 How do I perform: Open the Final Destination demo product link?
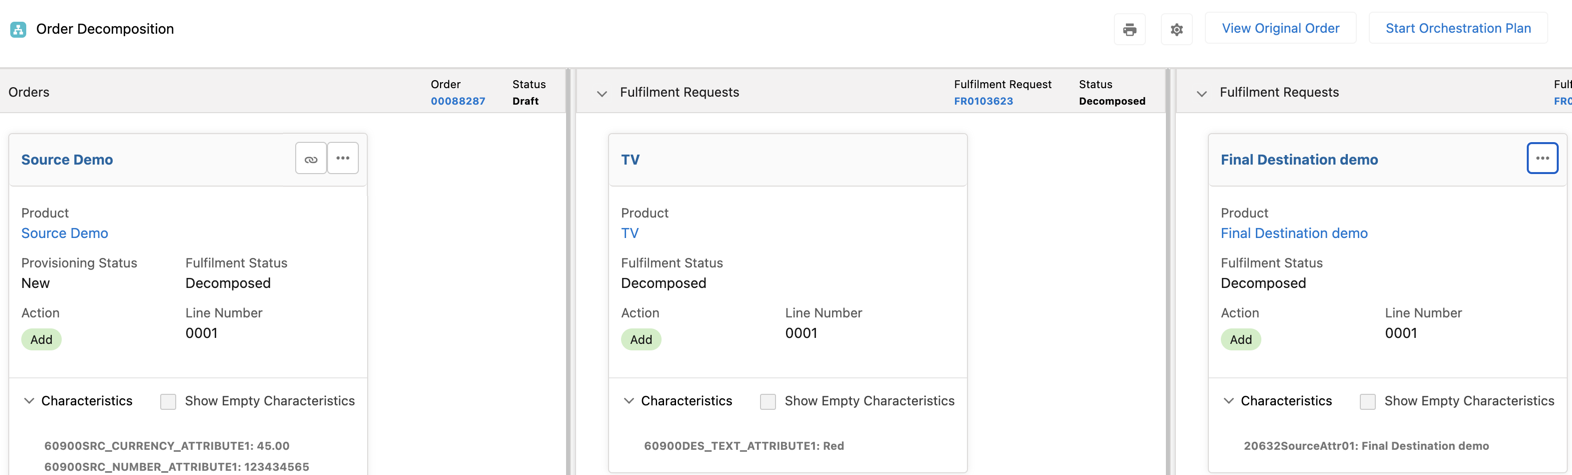tap(1293, 233)
